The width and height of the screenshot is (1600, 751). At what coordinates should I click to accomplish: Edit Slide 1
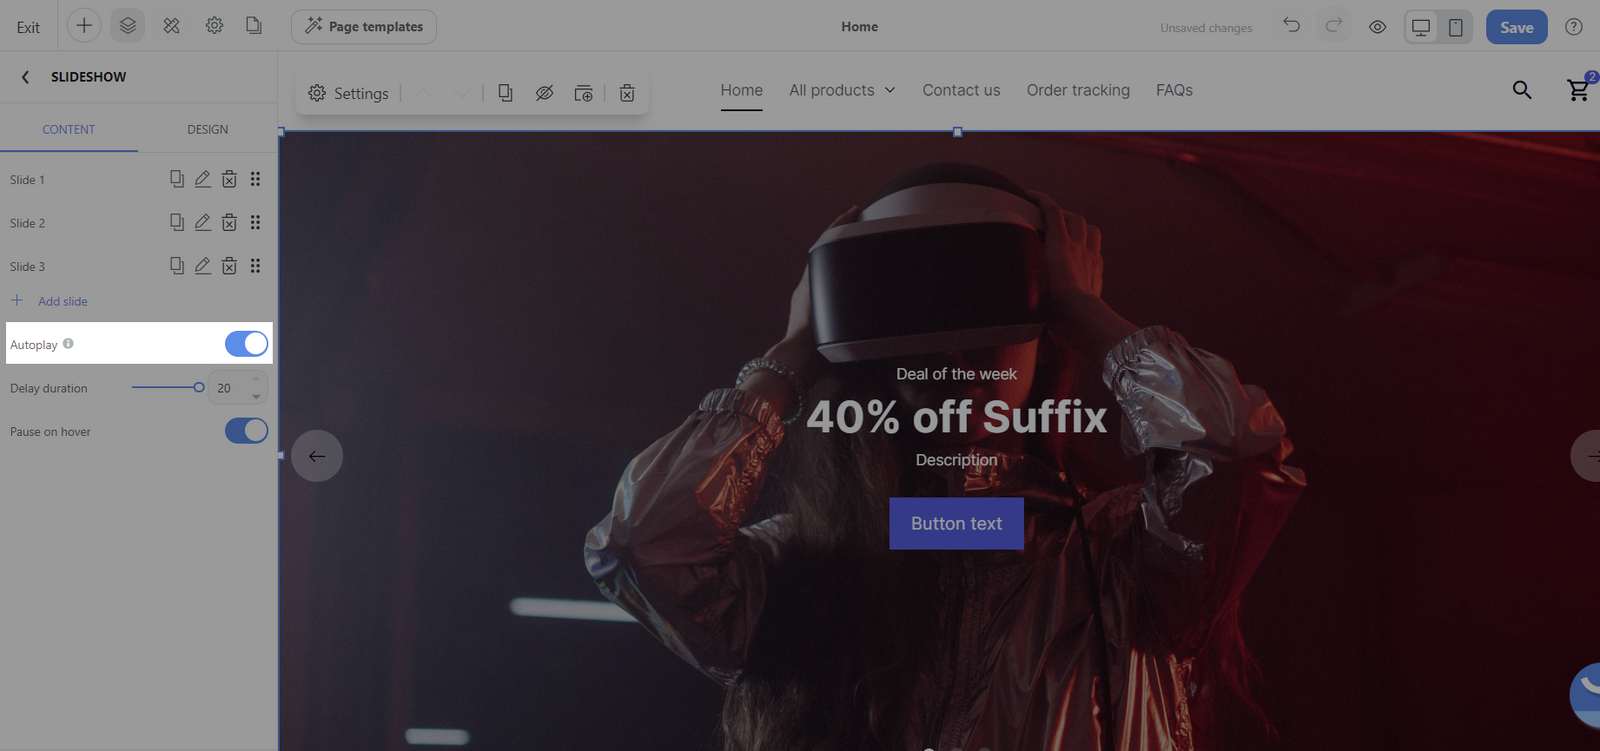(203, 179)
